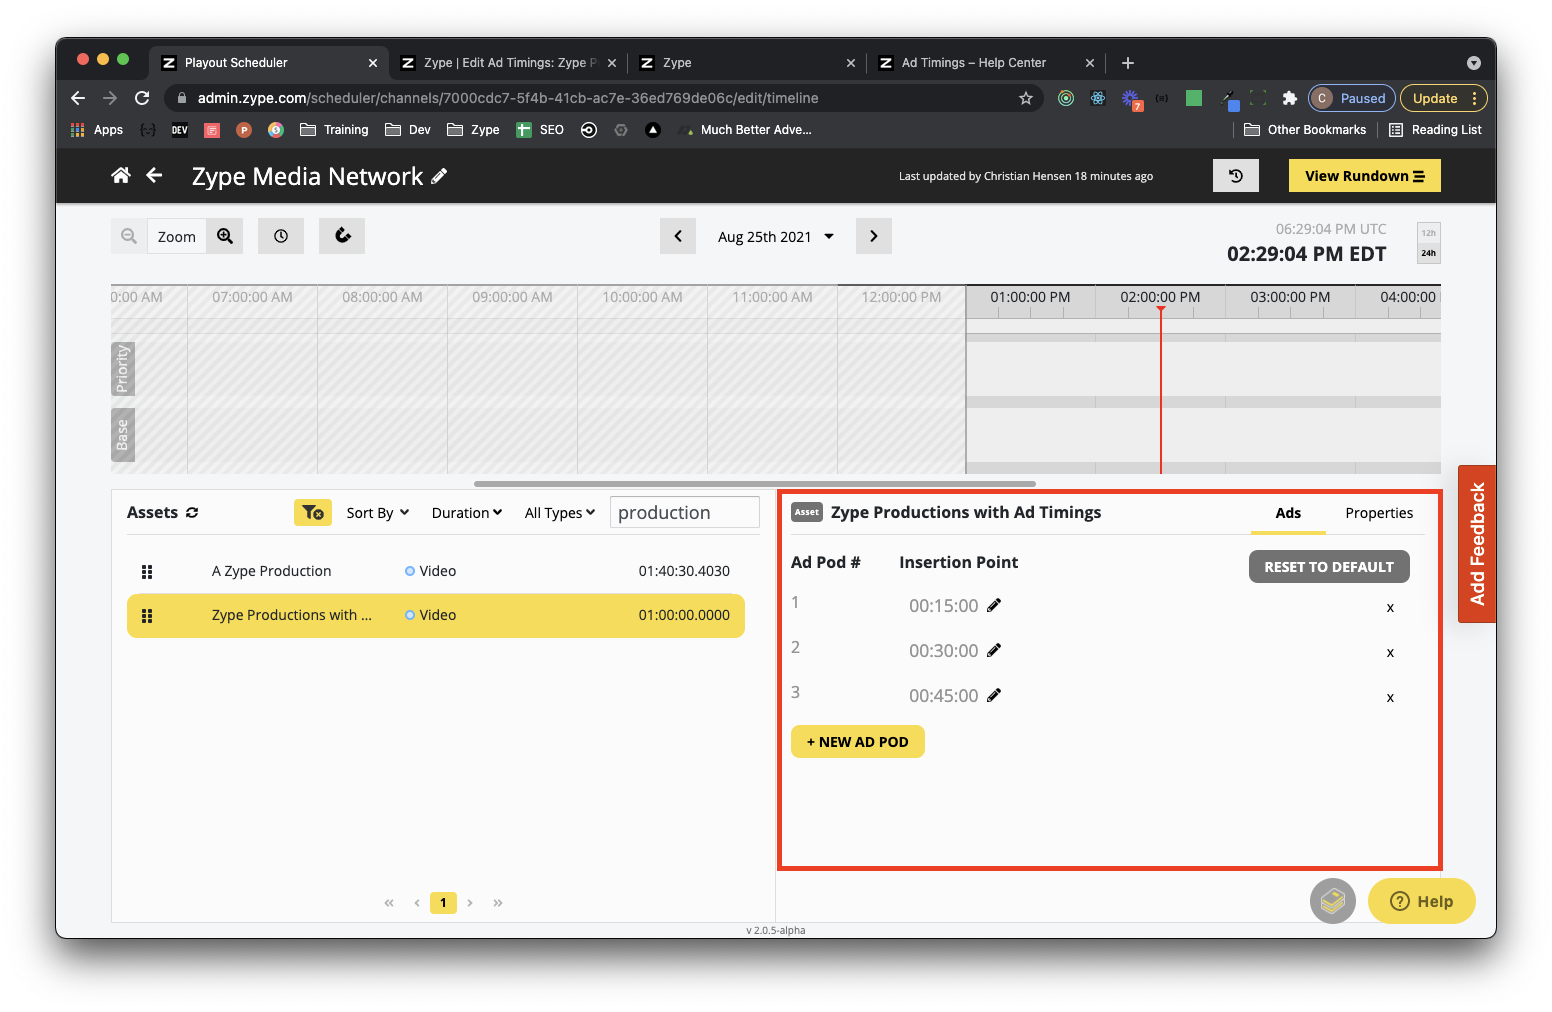Switch to the Edit Ad Timings browser tab

[508, 62]
